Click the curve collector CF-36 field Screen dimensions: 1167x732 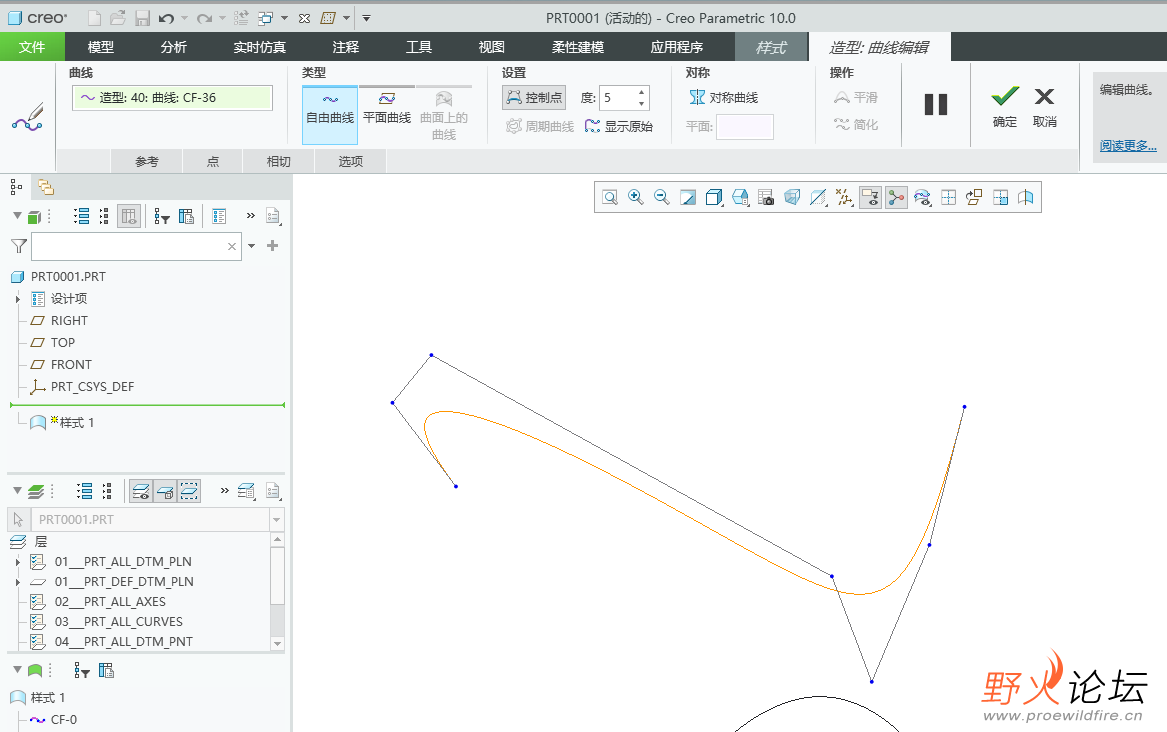pyautogui.click(x=172, y=98)
